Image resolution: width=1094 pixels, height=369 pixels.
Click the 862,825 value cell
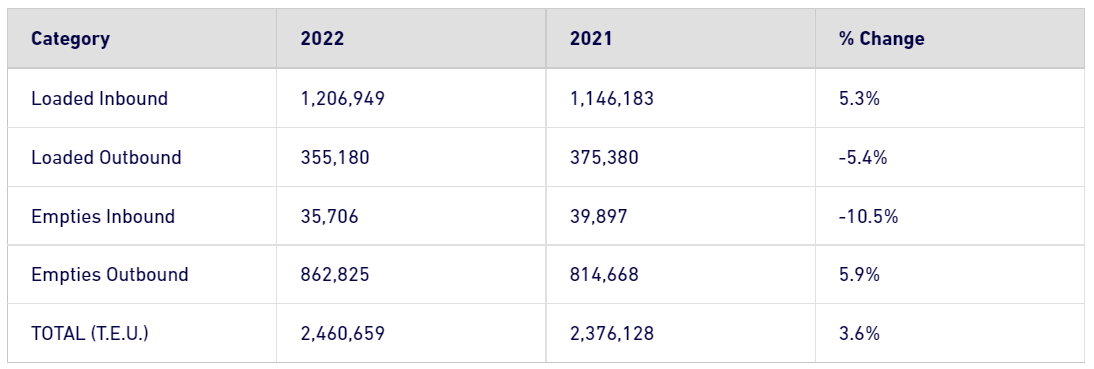pos(335,274)
